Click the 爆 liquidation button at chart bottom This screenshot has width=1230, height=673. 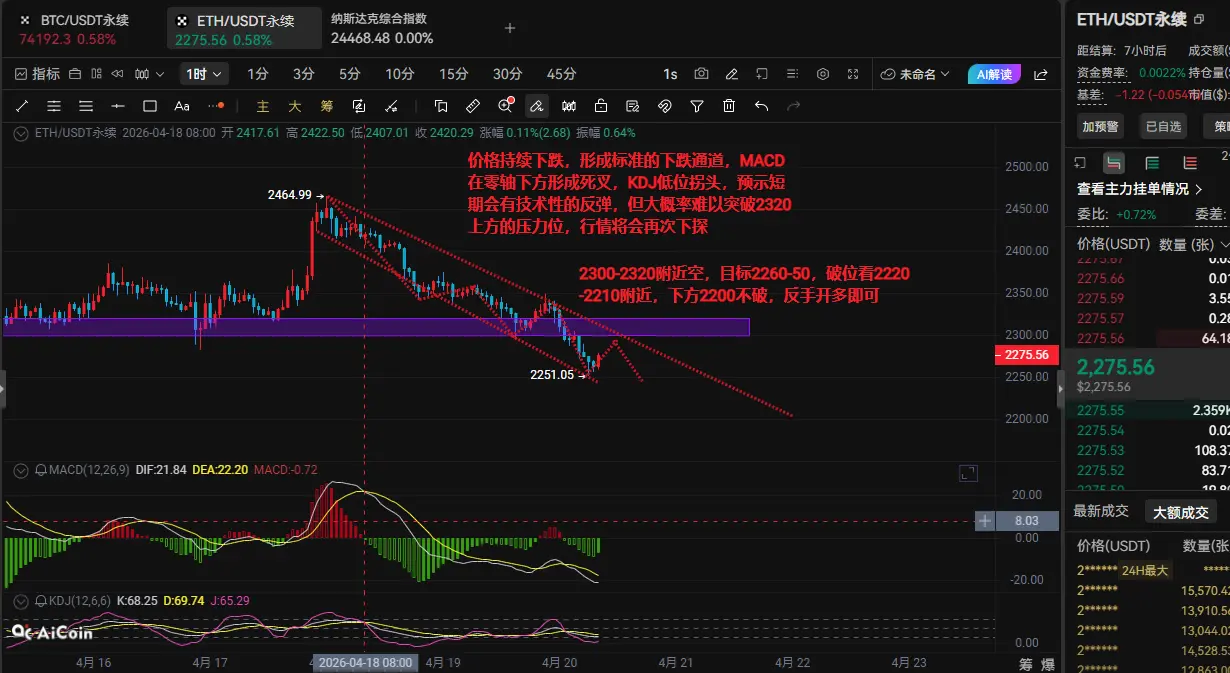pos(1048,663)
